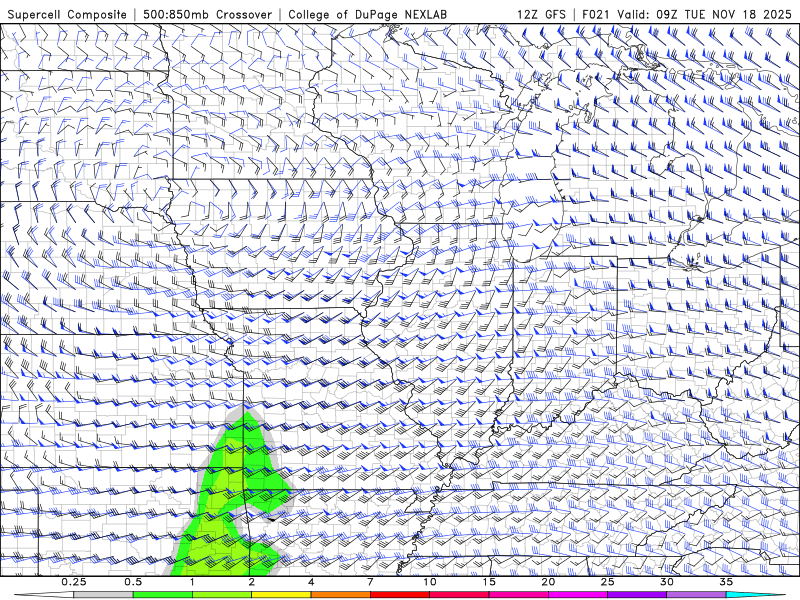Click the '2' legend value
This screenshot has width=800, height=600.
252,582
